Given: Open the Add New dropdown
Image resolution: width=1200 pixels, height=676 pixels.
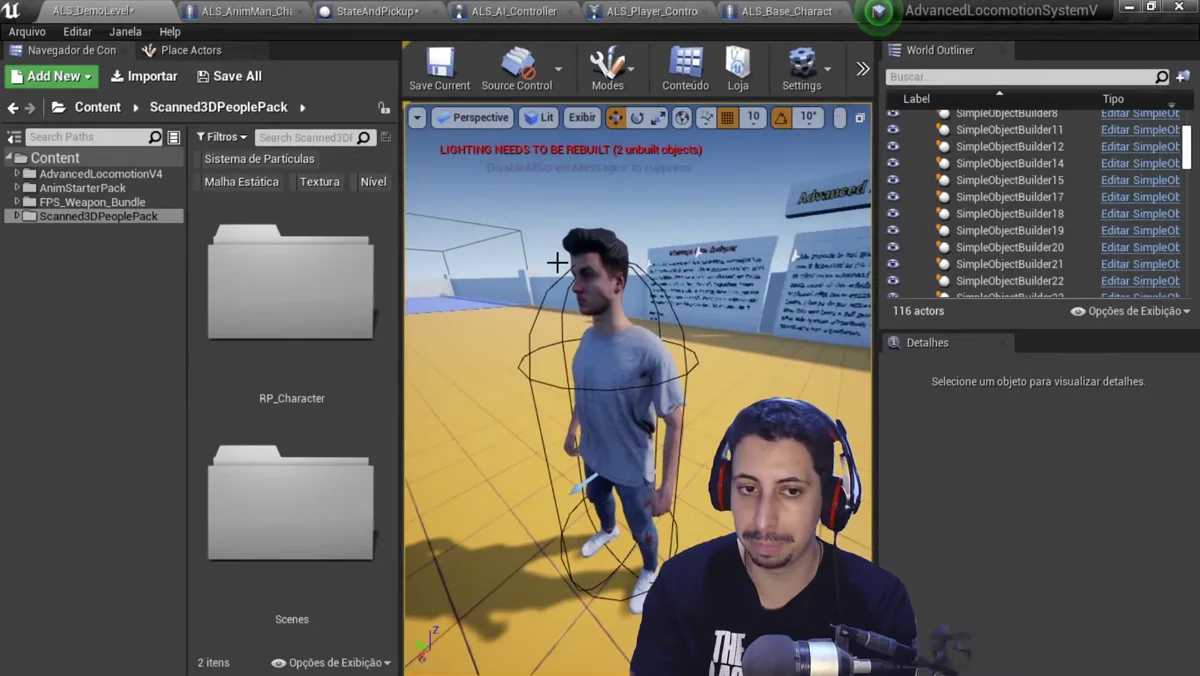Looking at the screenshot, I should 52,76.
